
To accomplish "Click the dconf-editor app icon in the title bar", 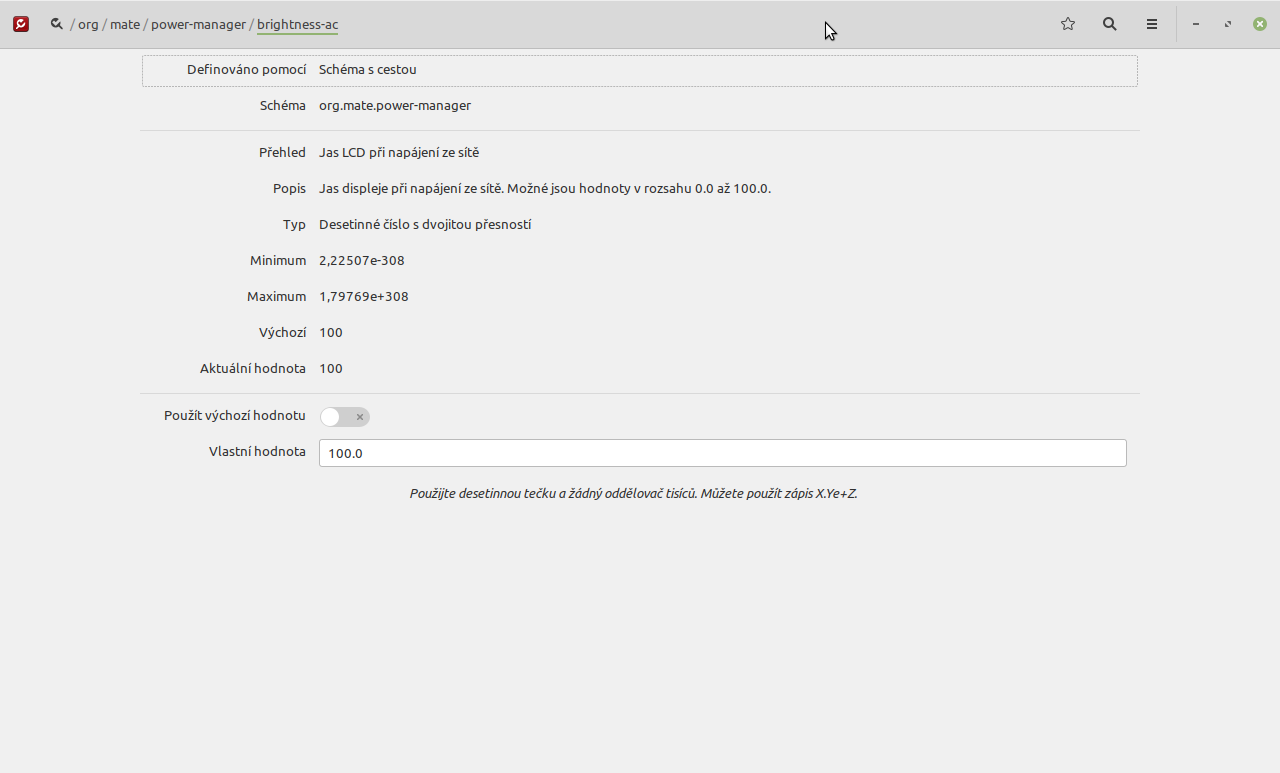I will click(21, 24).
